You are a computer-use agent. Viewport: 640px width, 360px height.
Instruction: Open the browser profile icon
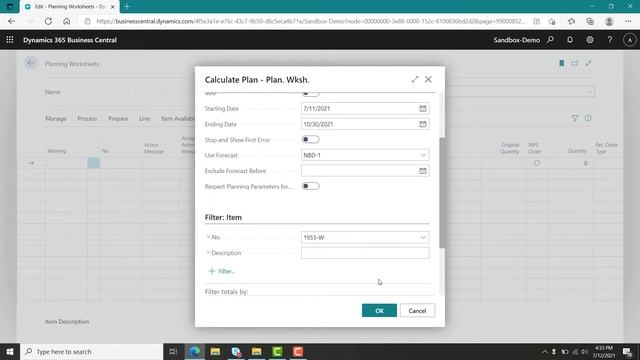click(x=609, y=21)
